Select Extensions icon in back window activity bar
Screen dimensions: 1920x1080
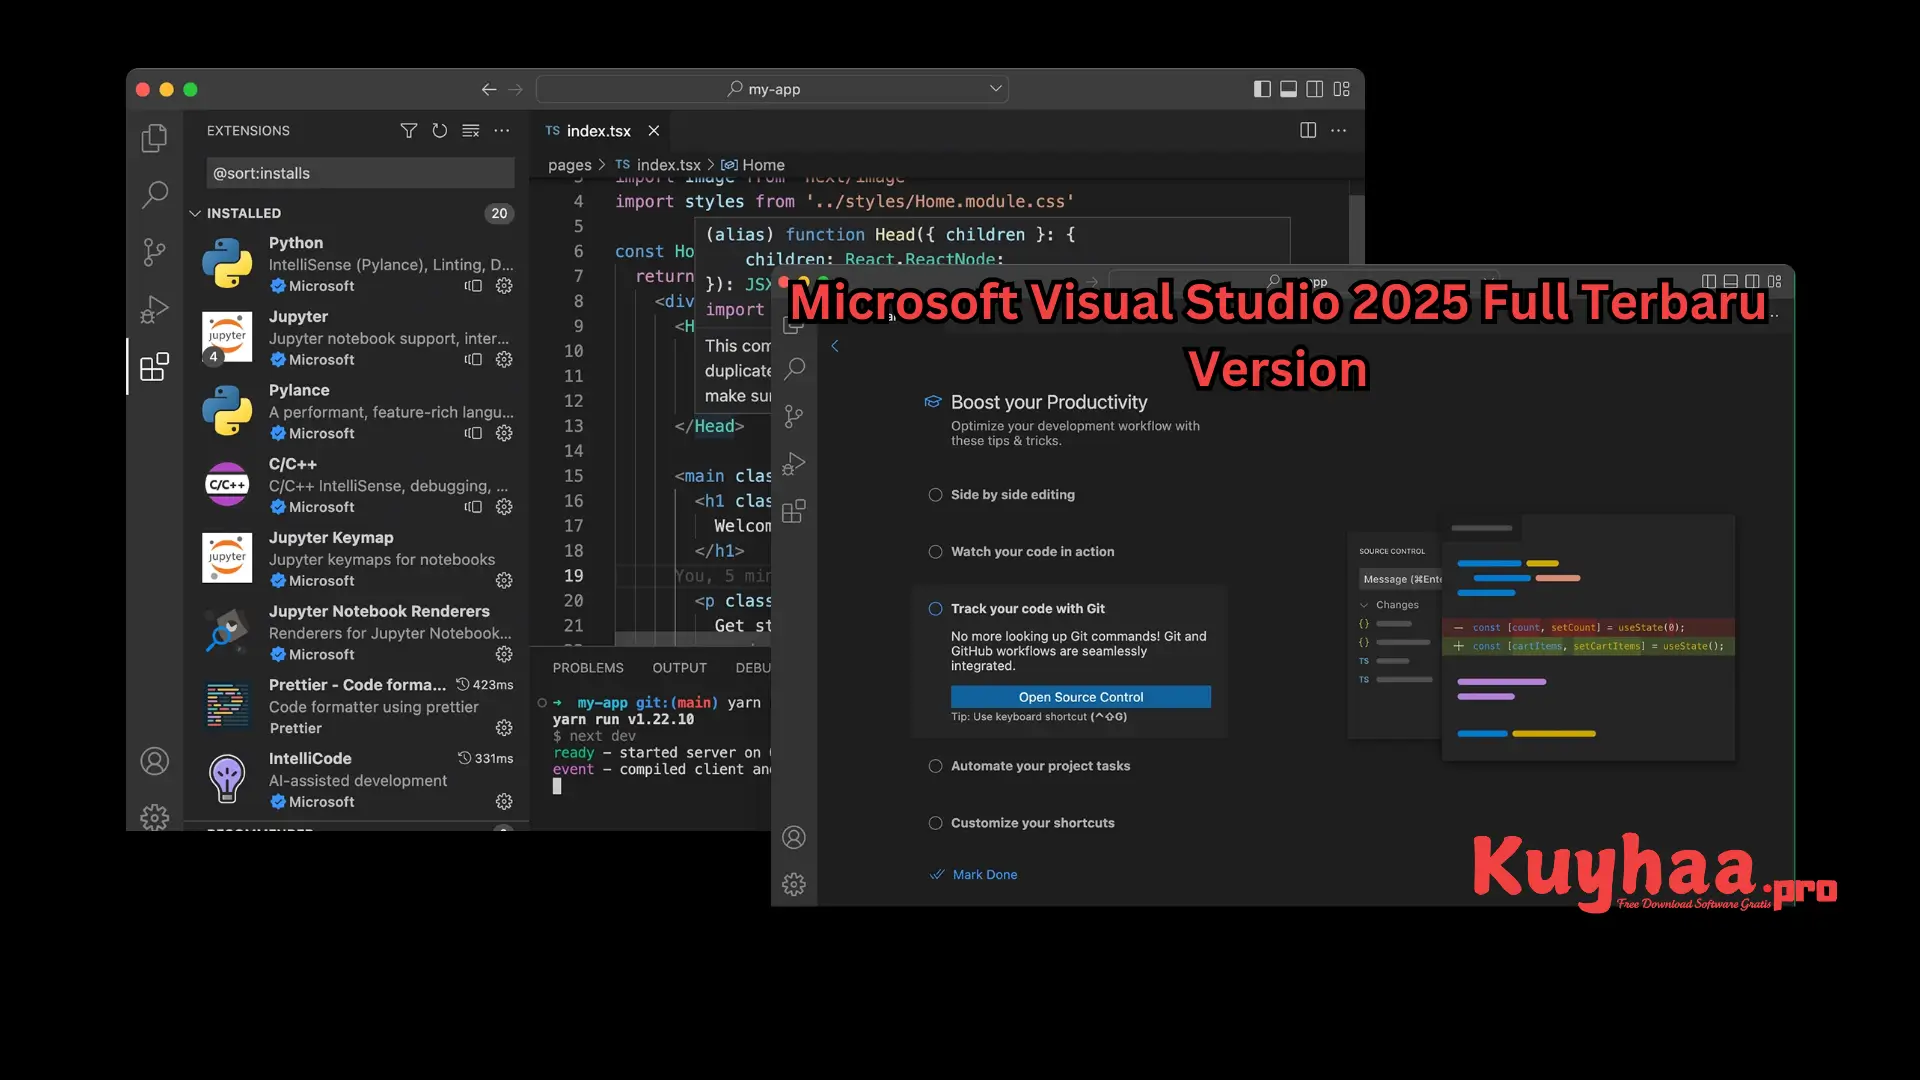(x=154, y=367)
